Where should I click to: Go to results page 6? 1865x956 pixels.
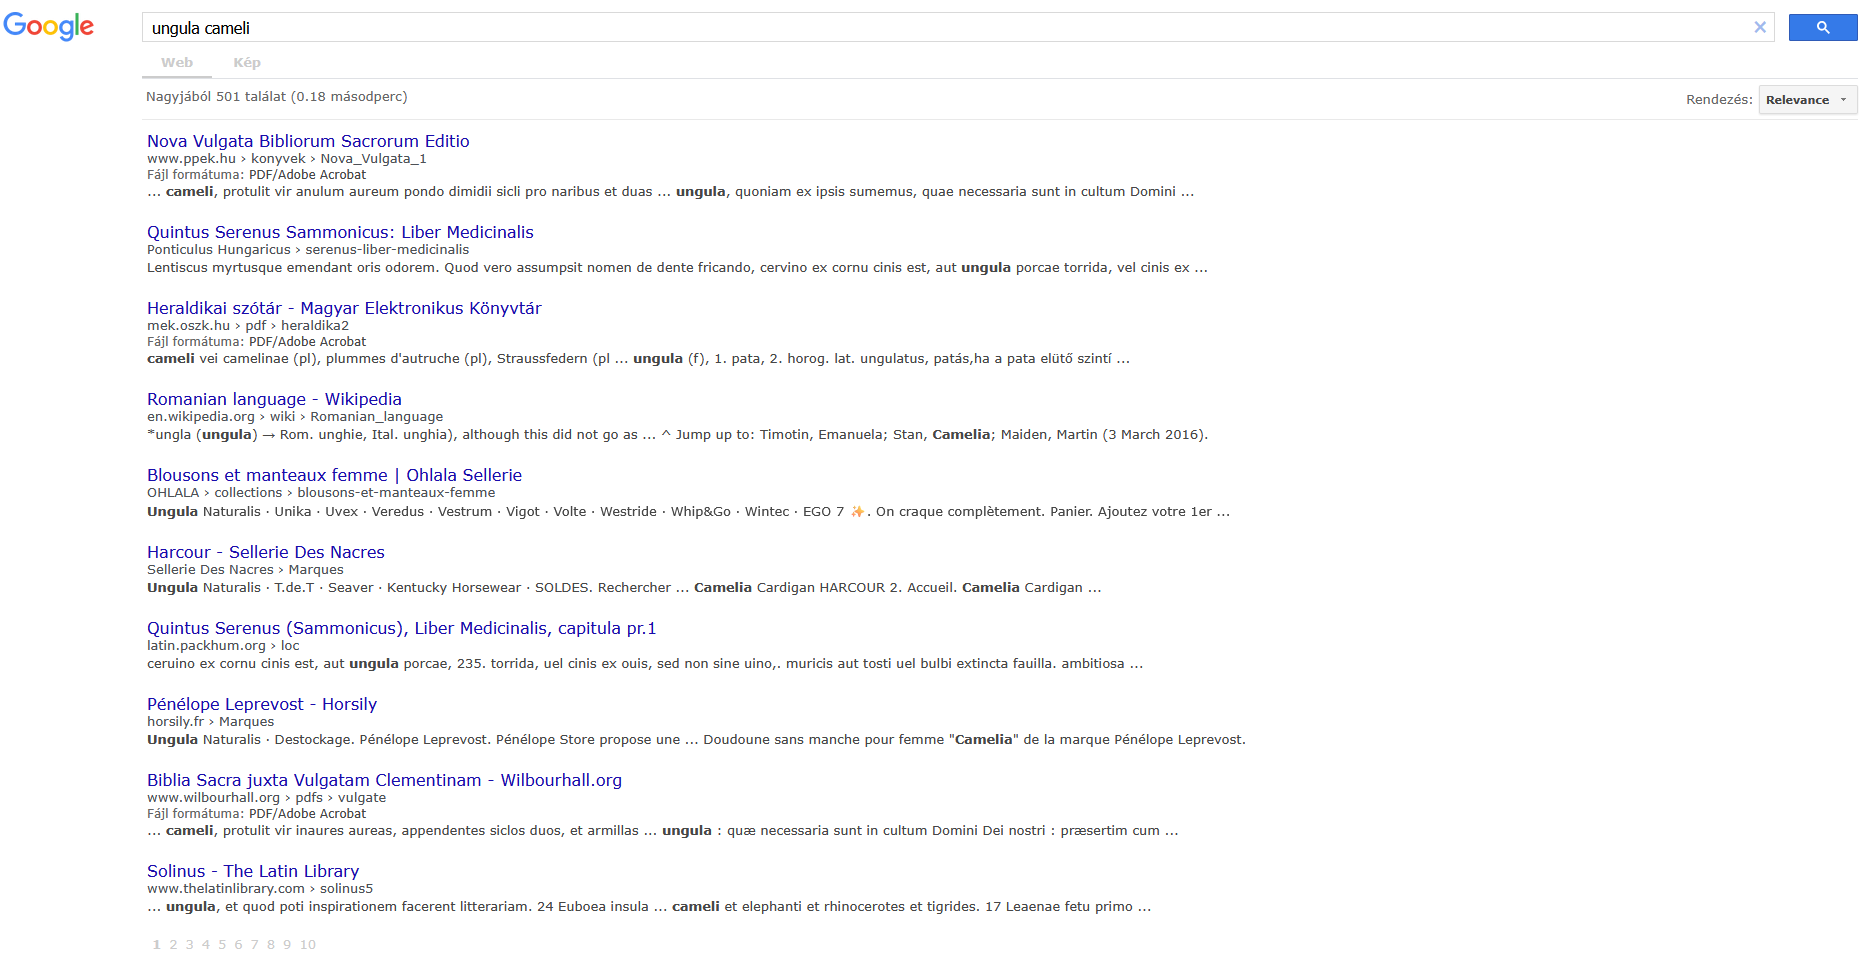point(238,945)
